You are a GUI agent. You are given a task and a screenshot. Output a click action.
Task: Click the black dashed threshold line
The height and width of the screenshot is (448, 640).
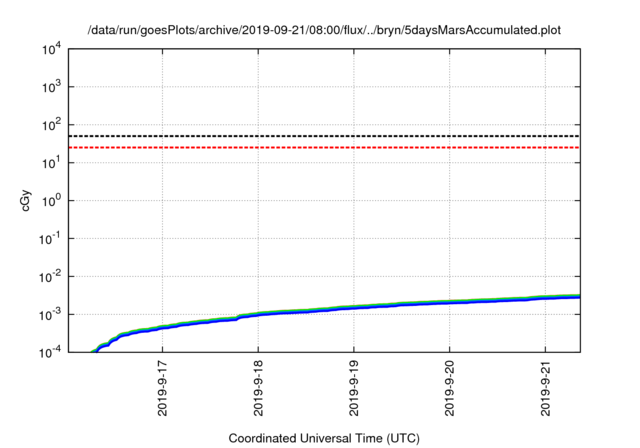[324, 136]
